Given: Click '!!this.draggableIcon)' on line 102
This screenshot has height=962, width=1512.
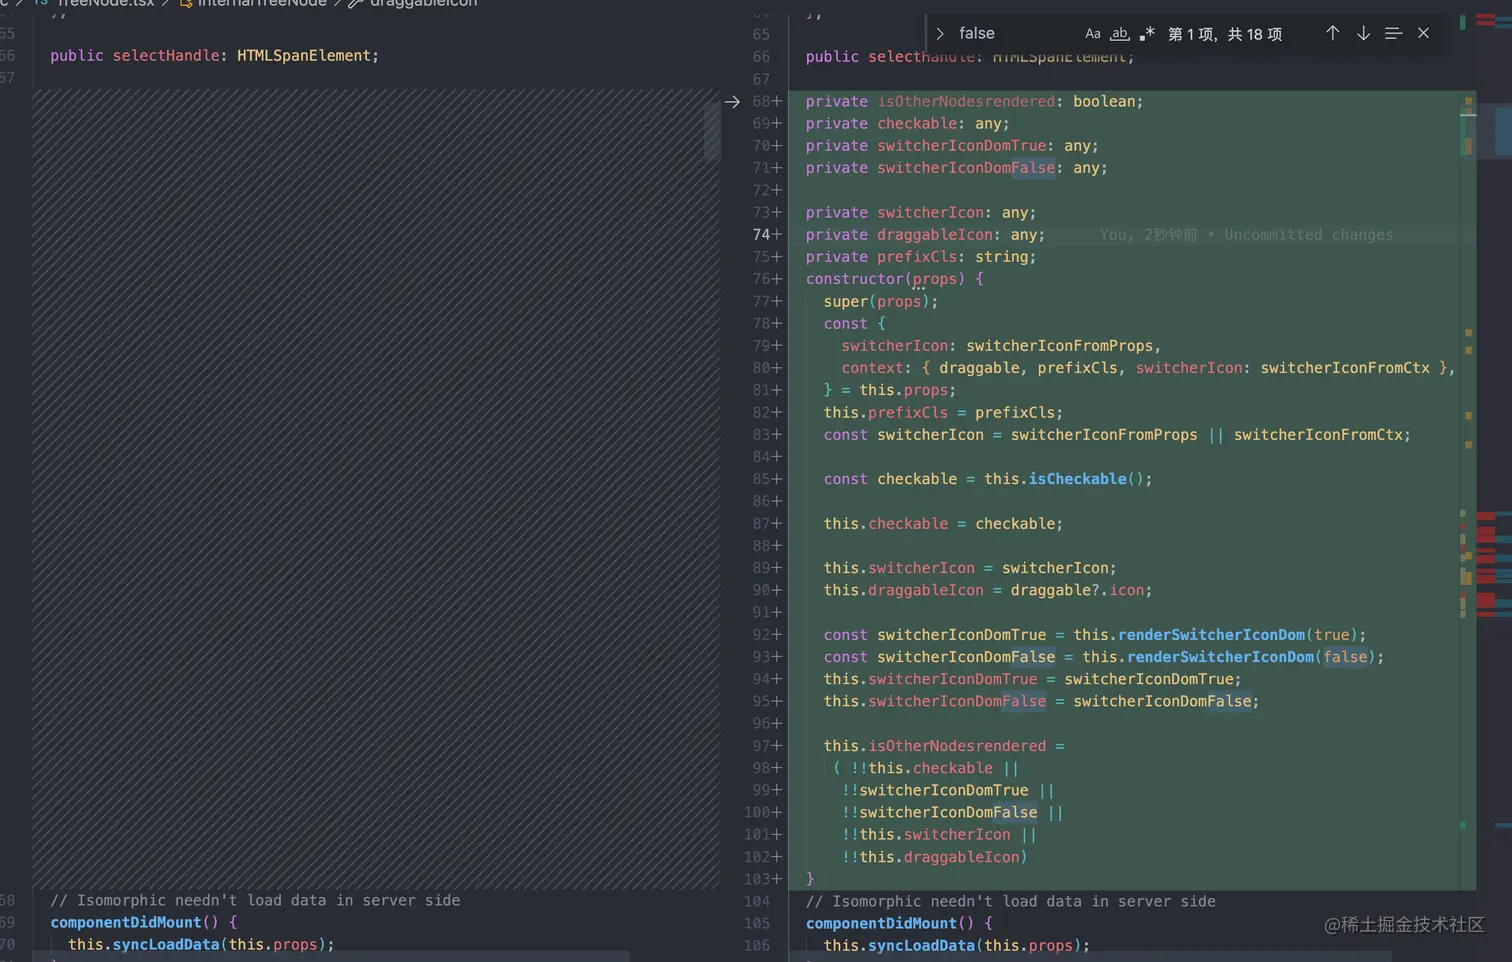Looking at the screenshot, I should pyautogui.click(x=934, y=857).
